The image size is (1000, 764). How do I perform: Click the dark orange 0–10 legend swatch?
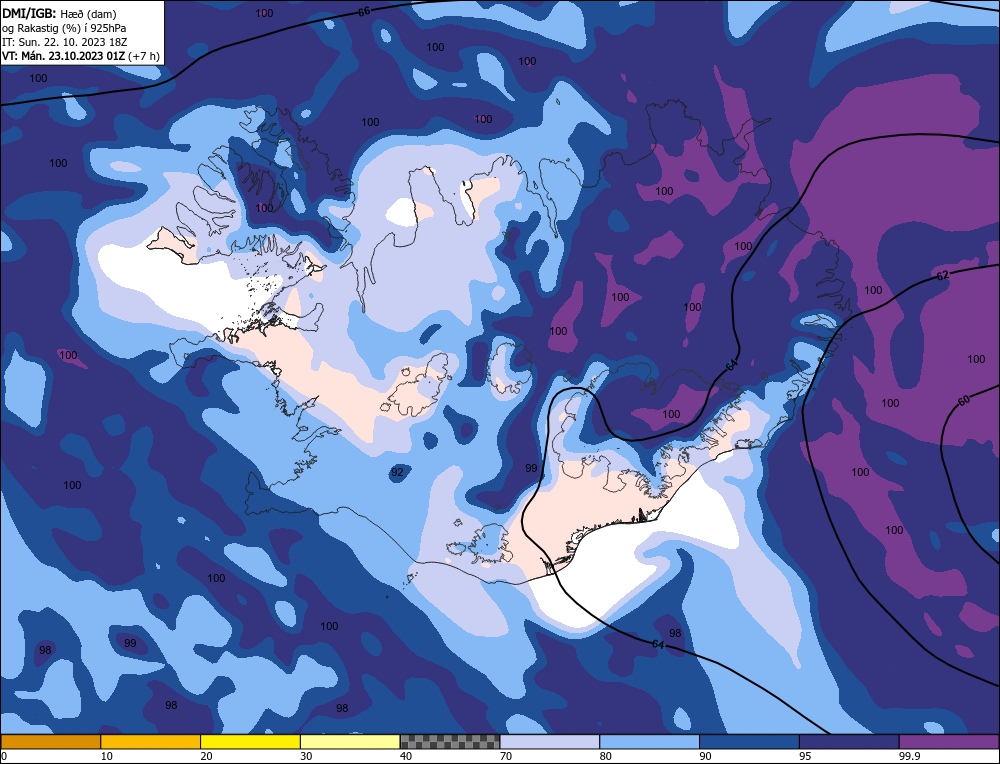(50, 742)
